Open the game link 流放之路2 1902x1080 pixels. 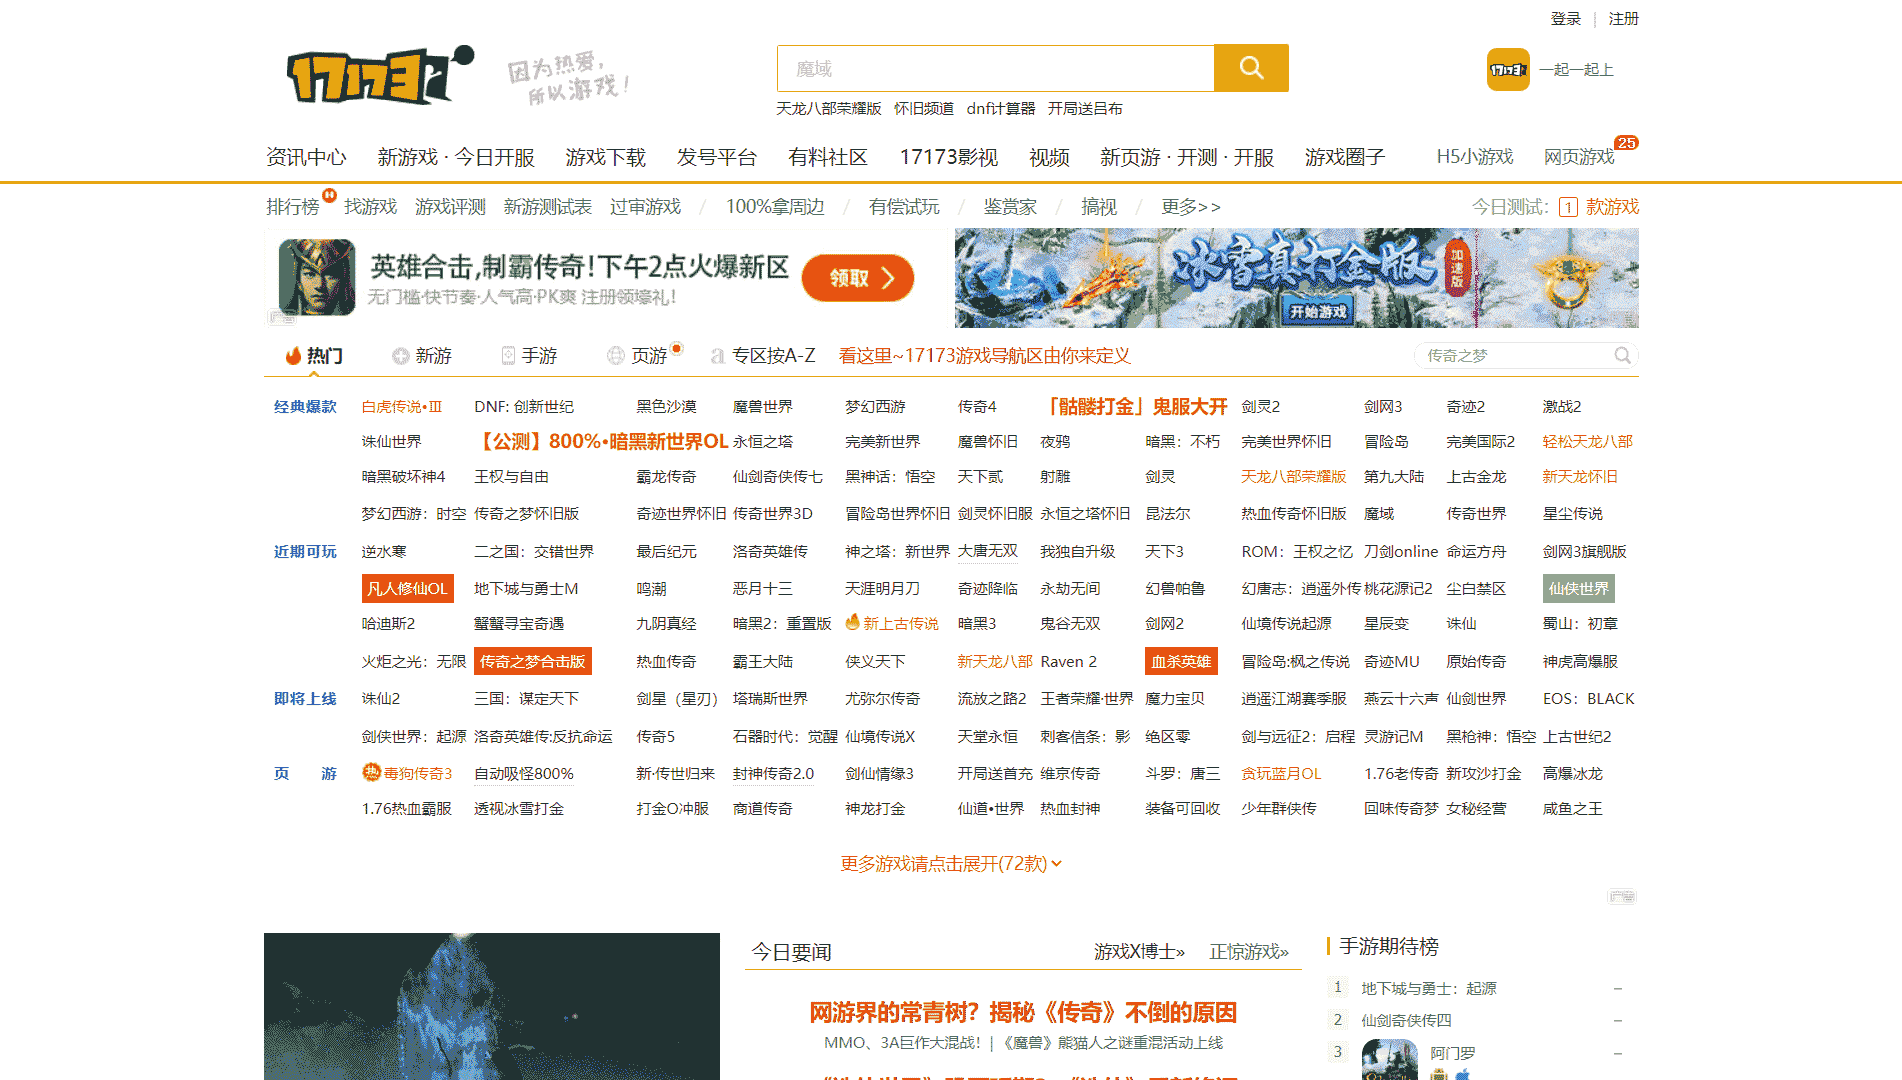[x=991, y=698]
